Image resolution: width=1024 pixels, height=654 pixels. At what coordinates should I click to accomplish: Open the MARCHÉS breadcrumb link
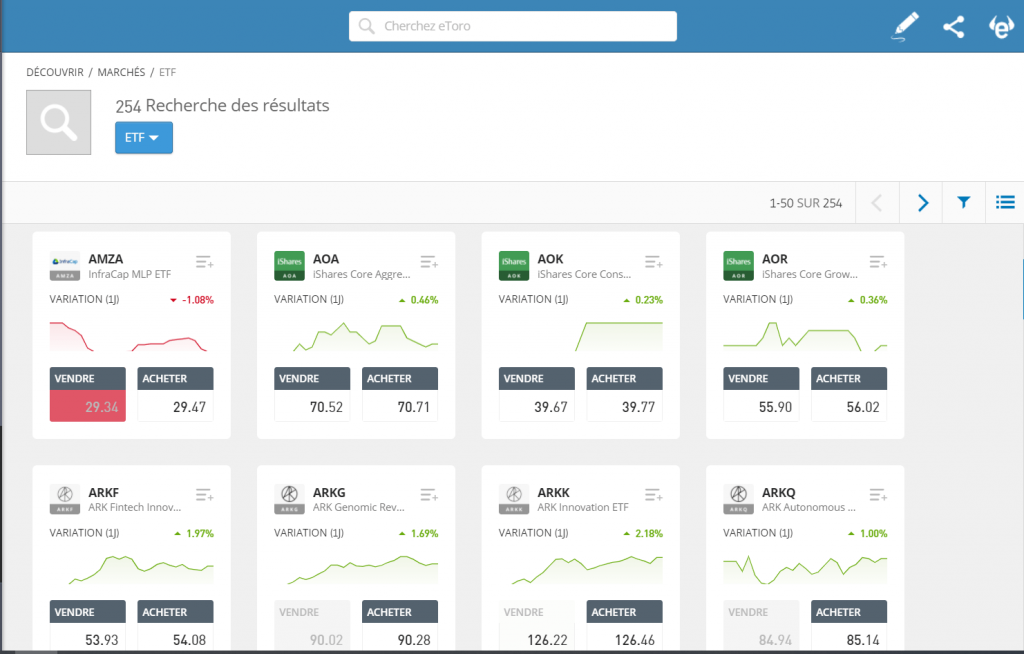121,72
